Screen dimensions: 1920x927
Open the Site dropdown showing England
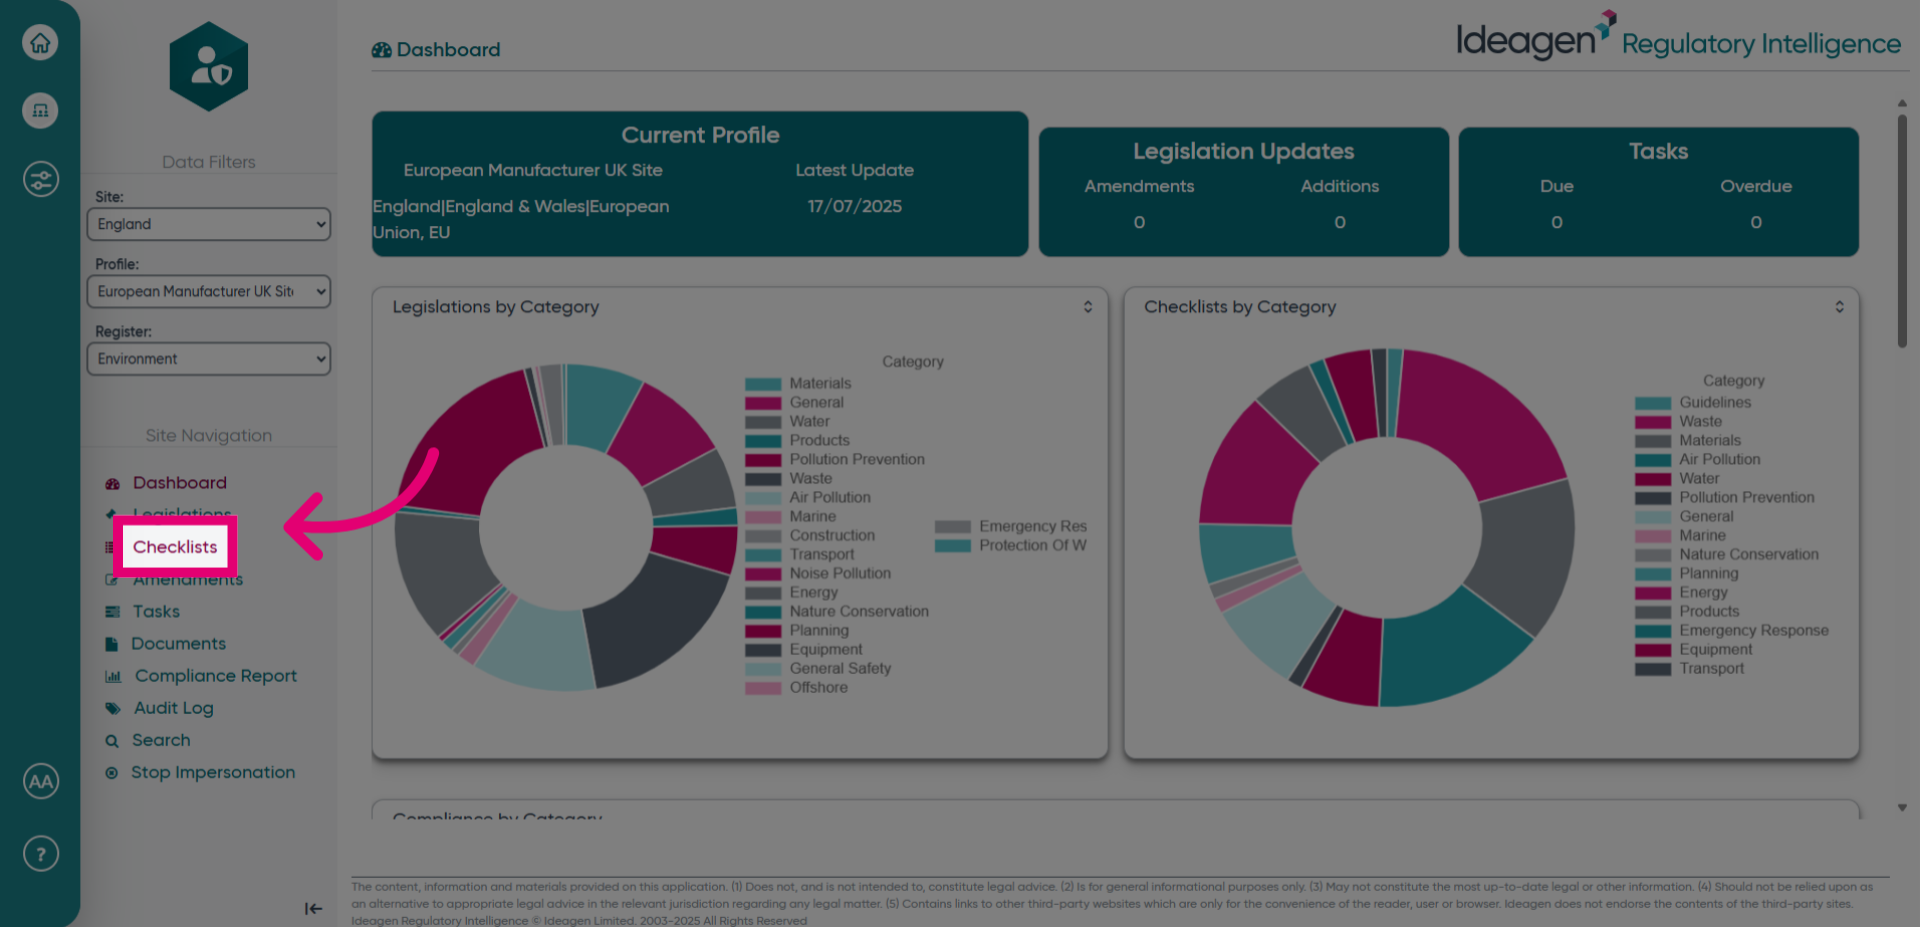(209, 224)
